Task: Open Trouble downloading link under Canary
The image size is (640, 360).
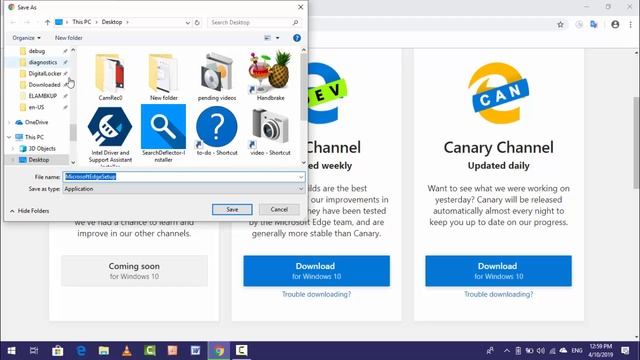Action: [498, 294]
